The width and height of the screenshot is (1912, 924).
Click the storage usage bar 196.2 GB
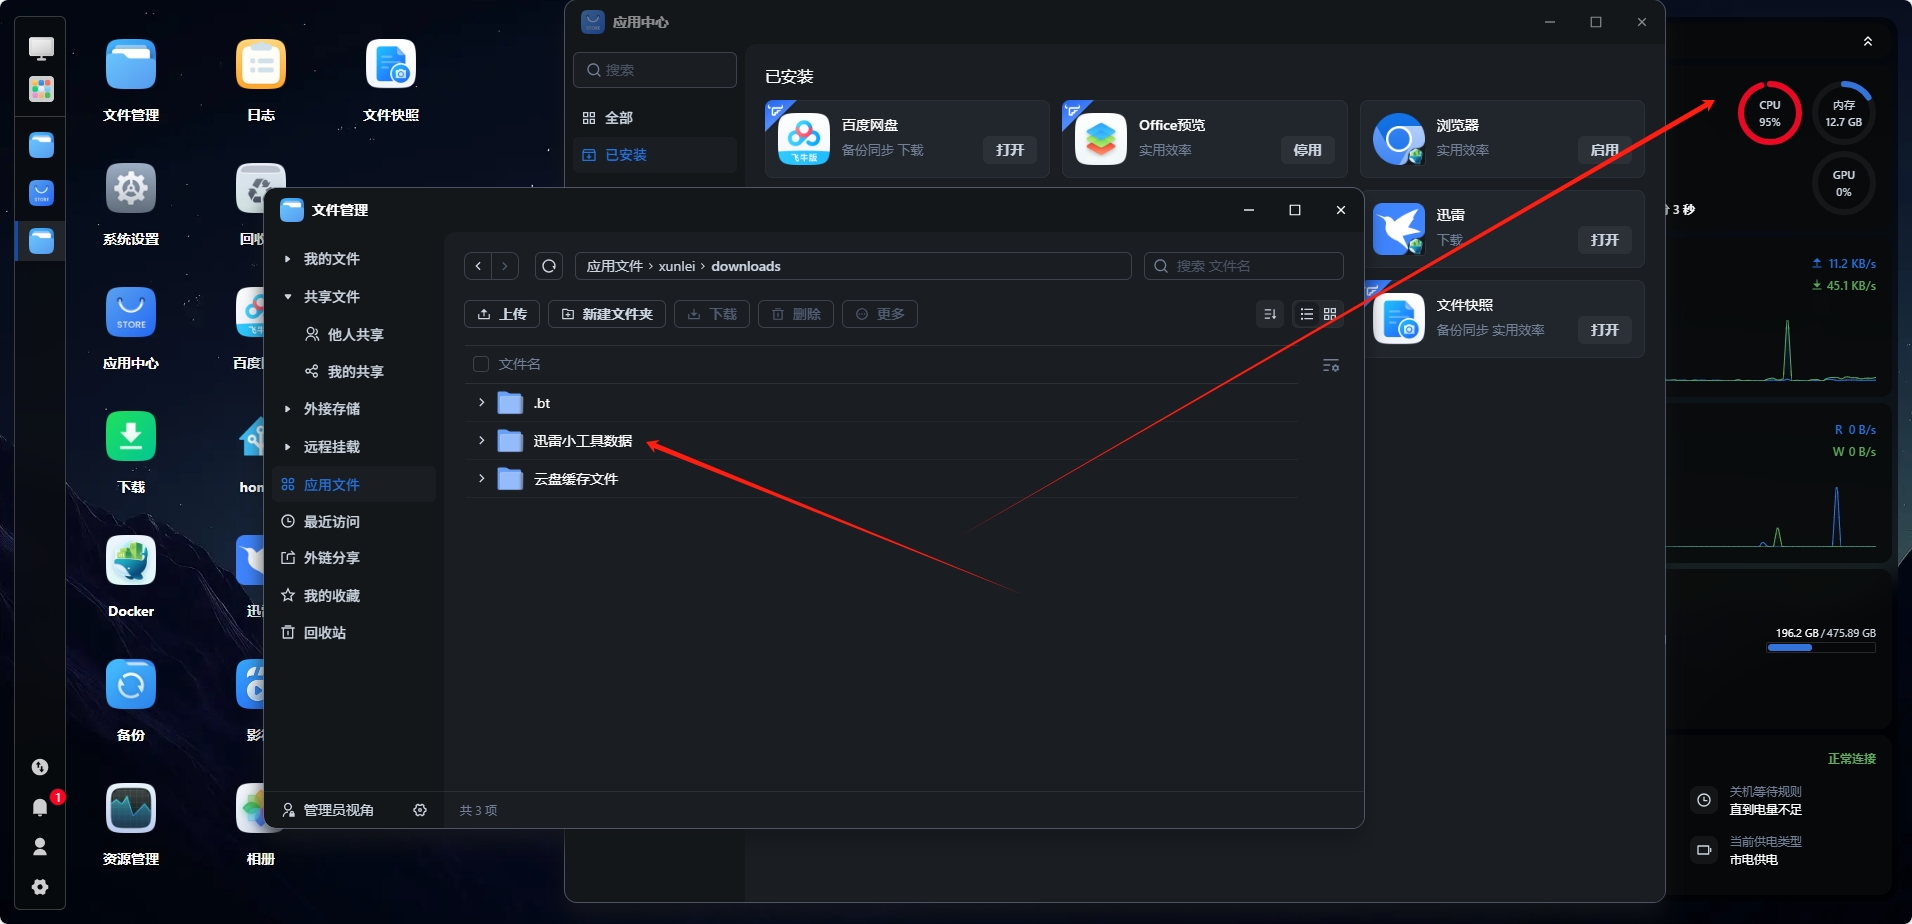(x=1821, y=648)
